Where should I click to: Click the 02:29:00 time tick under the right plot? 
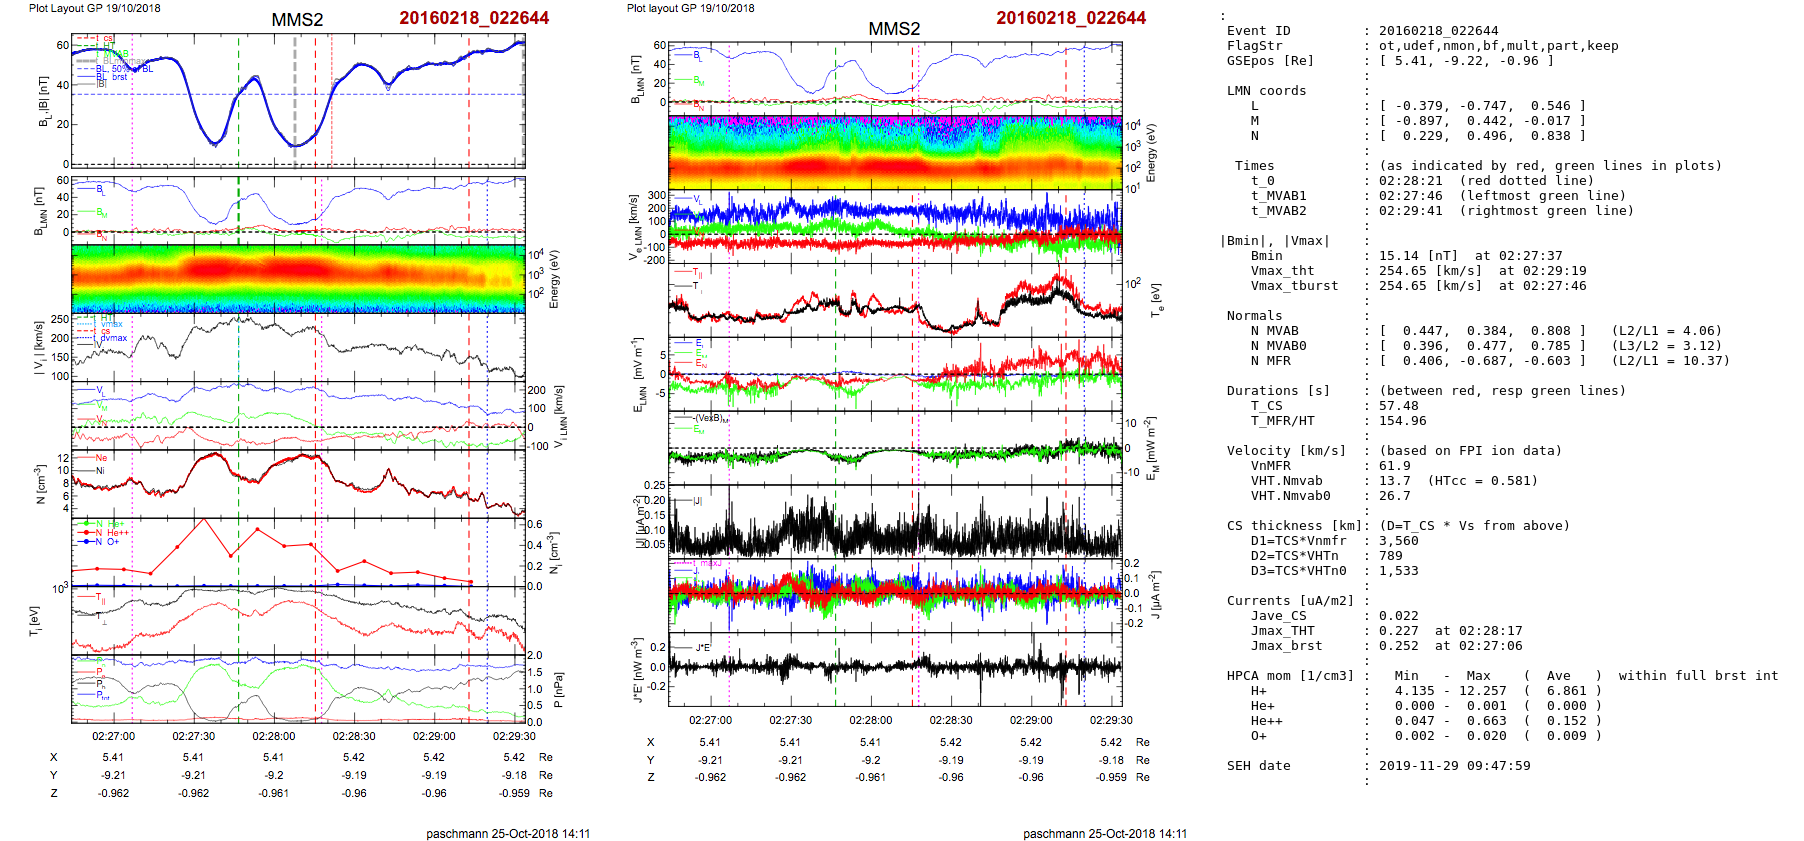(x=1031, y=720)
